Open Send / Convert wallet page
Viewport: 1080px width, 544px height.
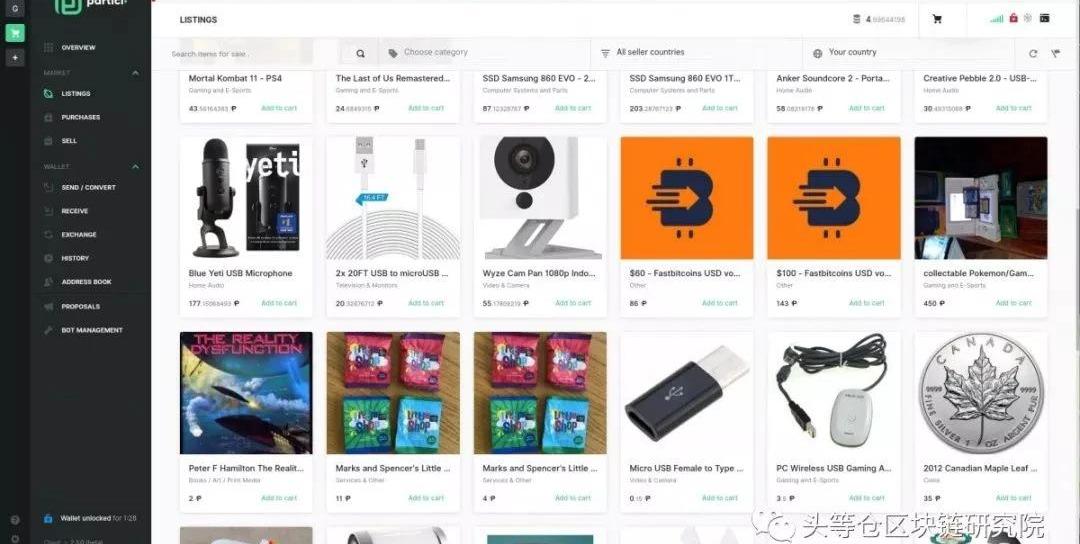click(x=88, y=187)
